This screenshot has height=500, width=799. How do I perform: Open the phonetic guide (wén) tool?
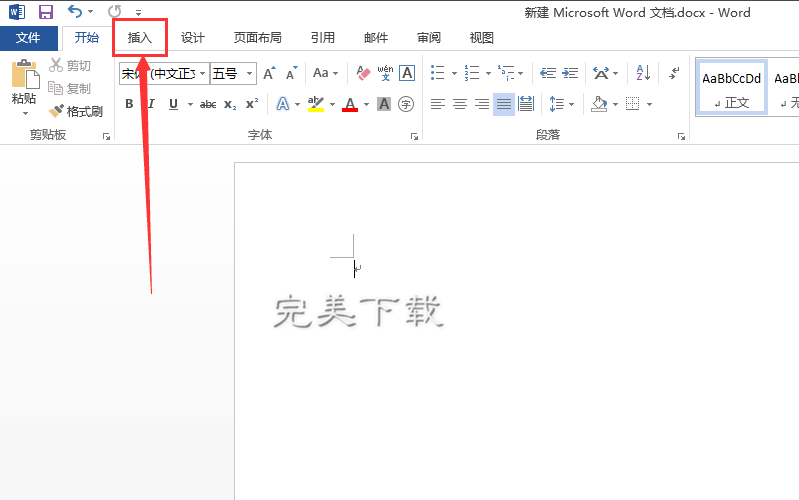pos(385,73)
